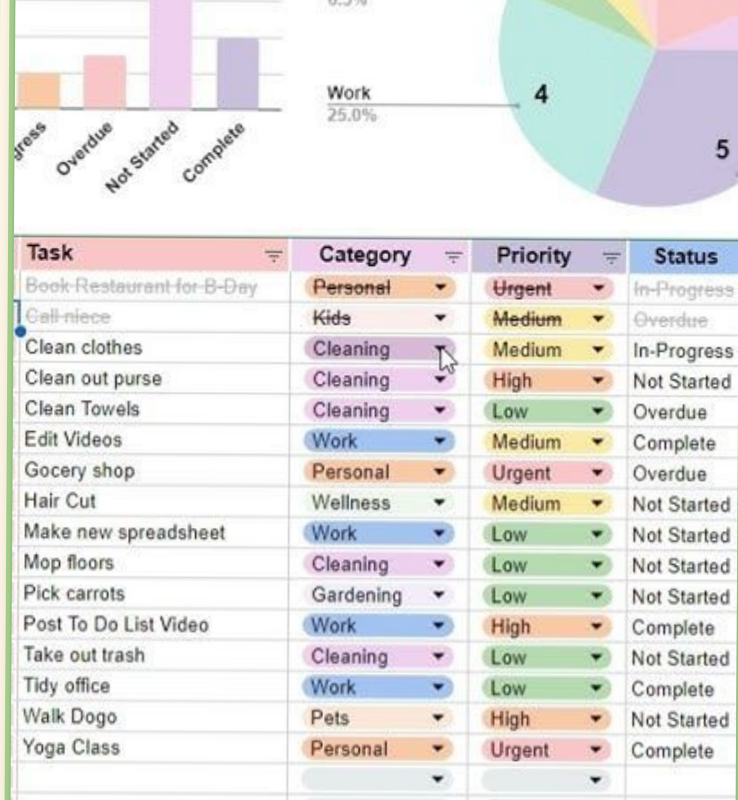Select the Status column header

pos(685,256)
